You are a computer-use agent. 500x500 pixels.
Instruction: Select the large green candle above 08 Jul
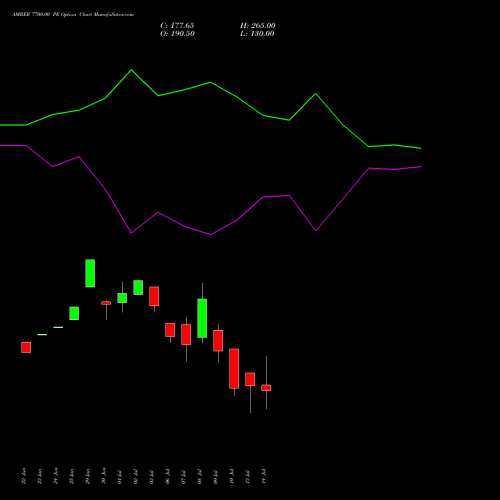click(202, 318)
